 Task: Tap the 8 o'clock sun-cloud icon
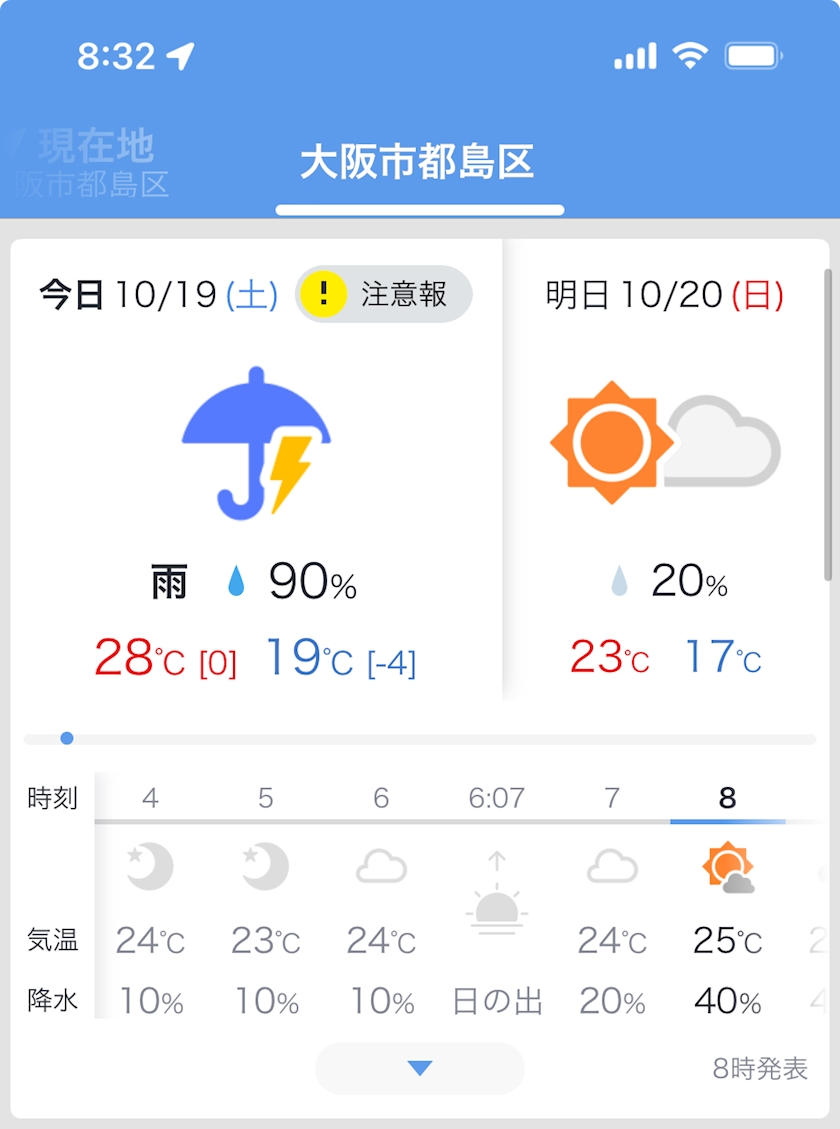727,867
